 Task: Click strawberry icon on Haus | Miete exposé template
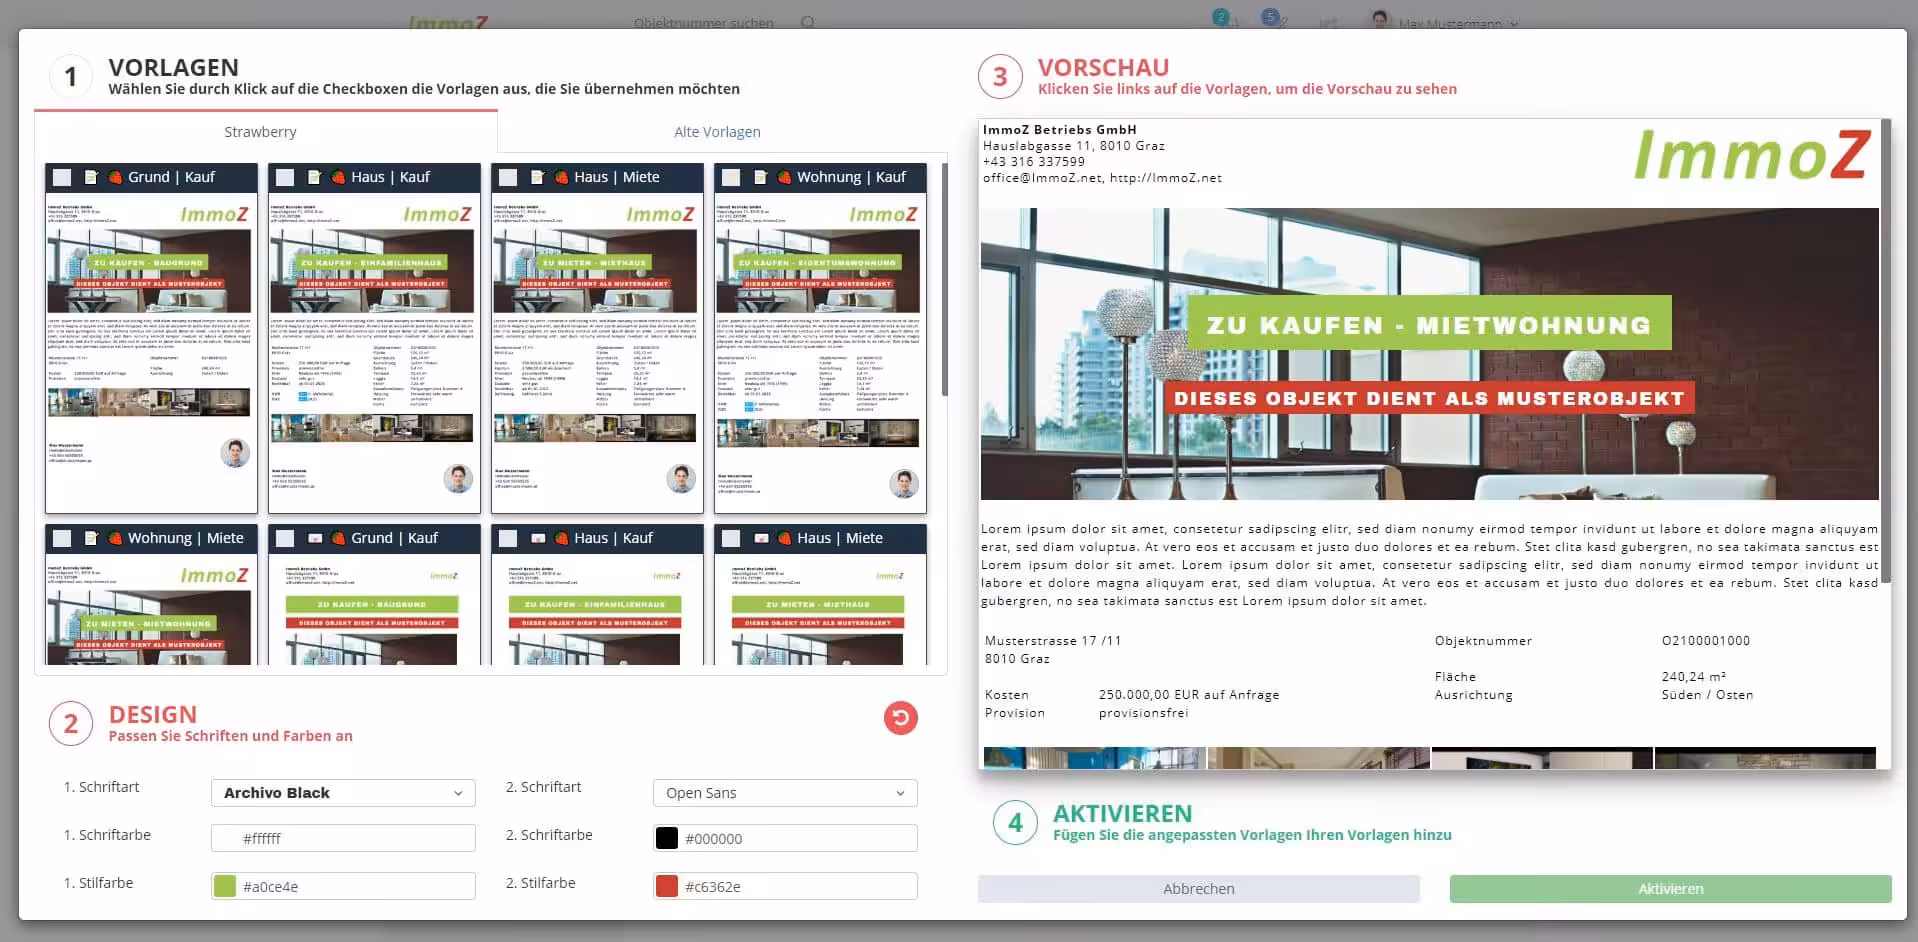pyautogui.click(x=561, y=177)
